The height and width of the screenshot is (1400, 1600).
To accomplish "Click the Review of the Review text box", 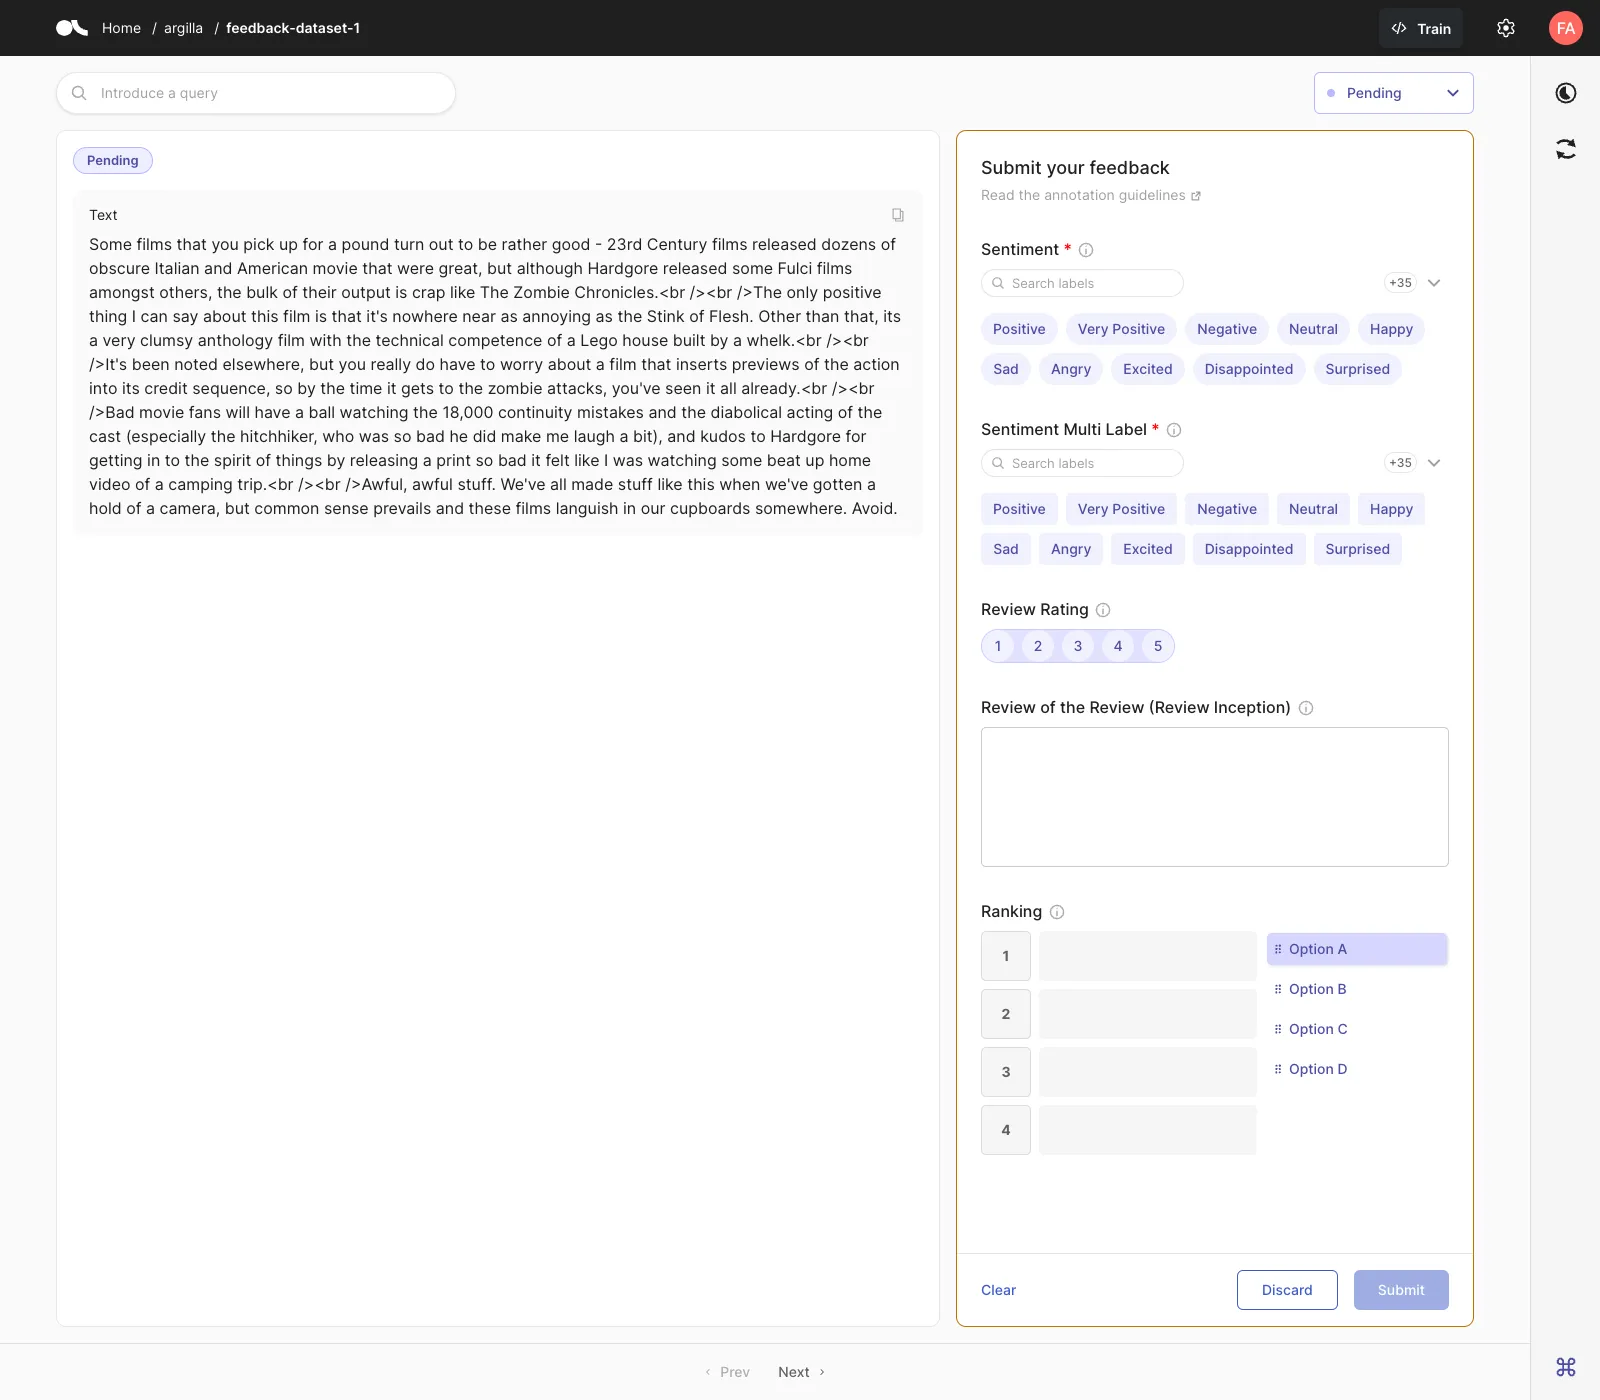I will point(1215,797).
